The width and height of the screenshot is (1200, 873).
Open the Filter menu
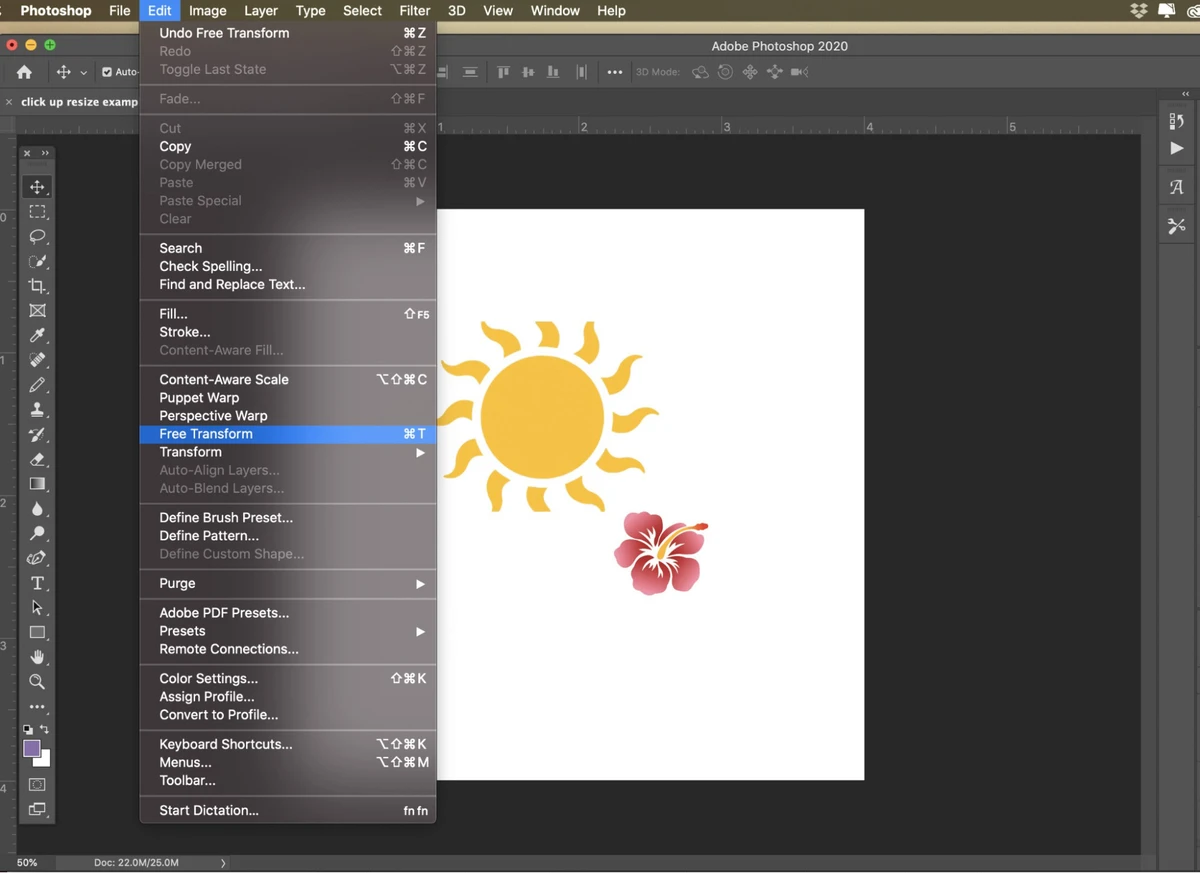point(414,11)
